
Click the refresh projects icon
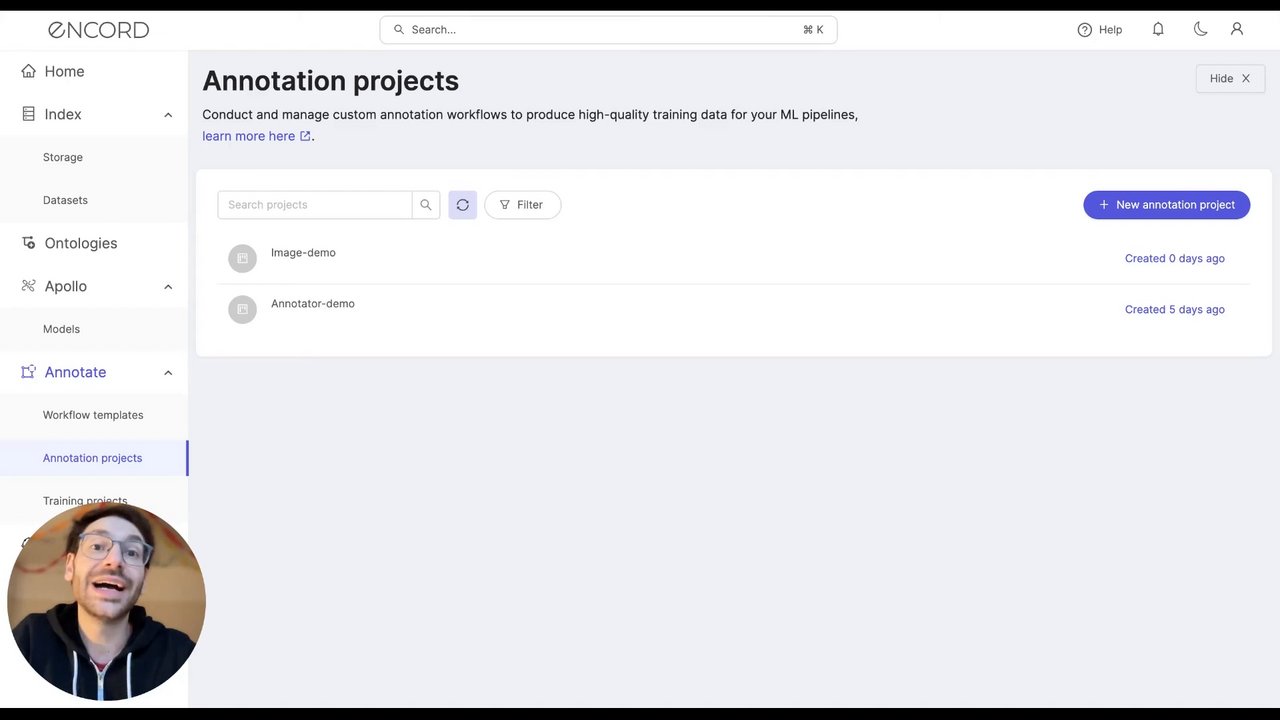tap(462, 205)
